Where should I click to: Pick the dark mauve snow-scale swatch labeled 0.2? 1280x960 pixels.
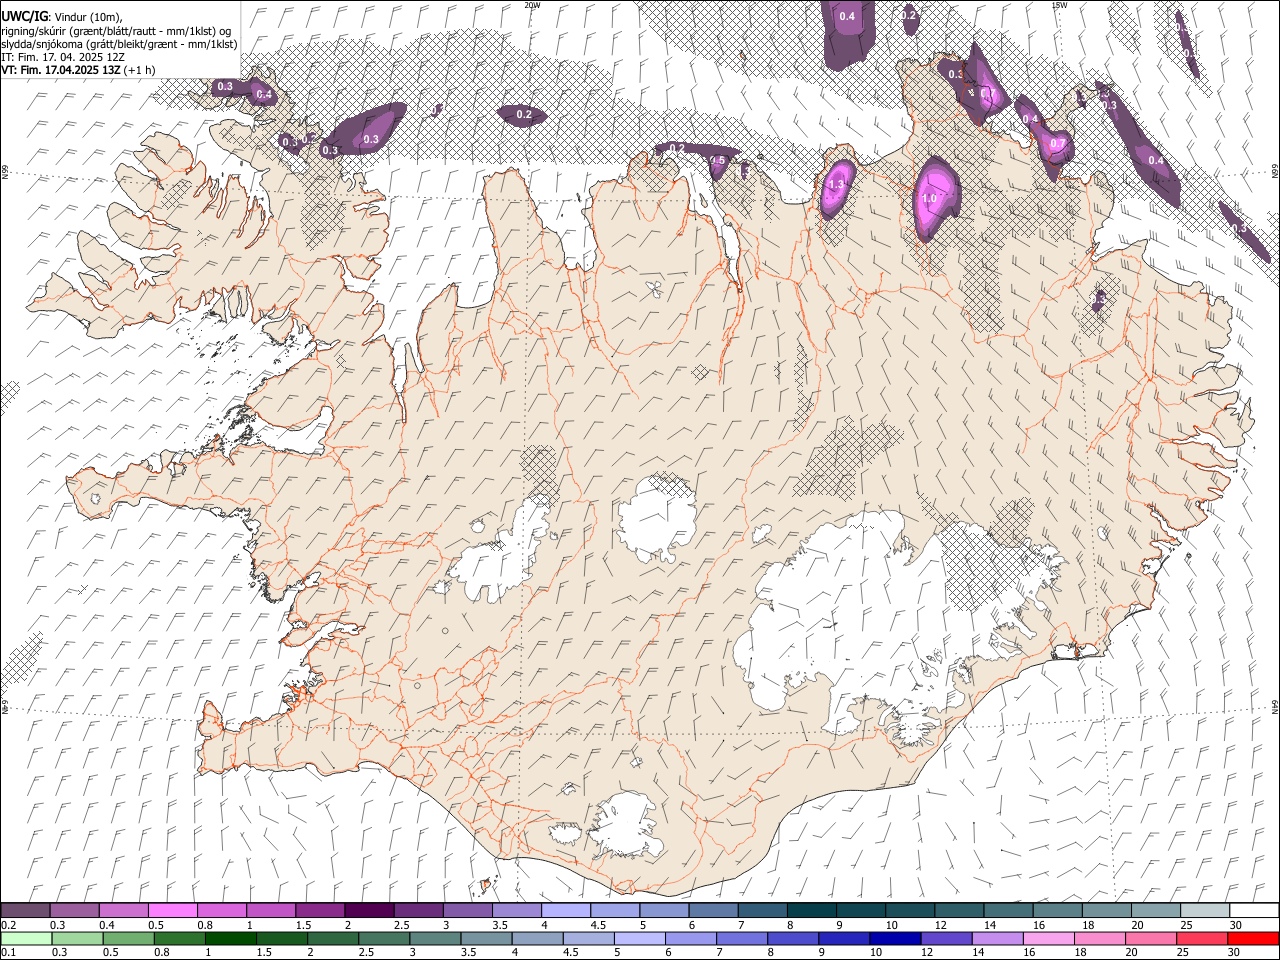26,910
